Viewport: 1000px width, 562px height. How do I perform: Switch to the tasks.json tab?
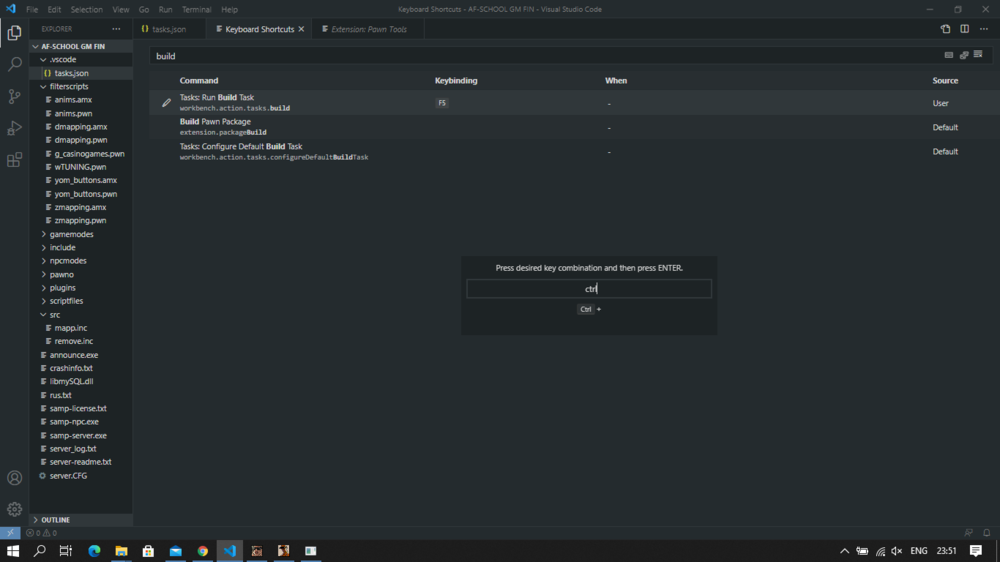168,29
